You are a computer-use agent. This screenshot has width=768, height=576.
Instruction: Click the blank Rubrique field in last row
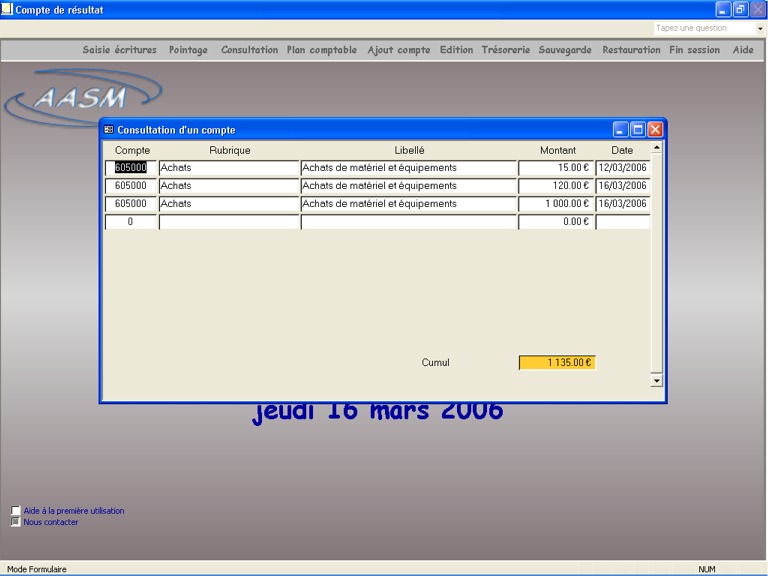[229, 222]
